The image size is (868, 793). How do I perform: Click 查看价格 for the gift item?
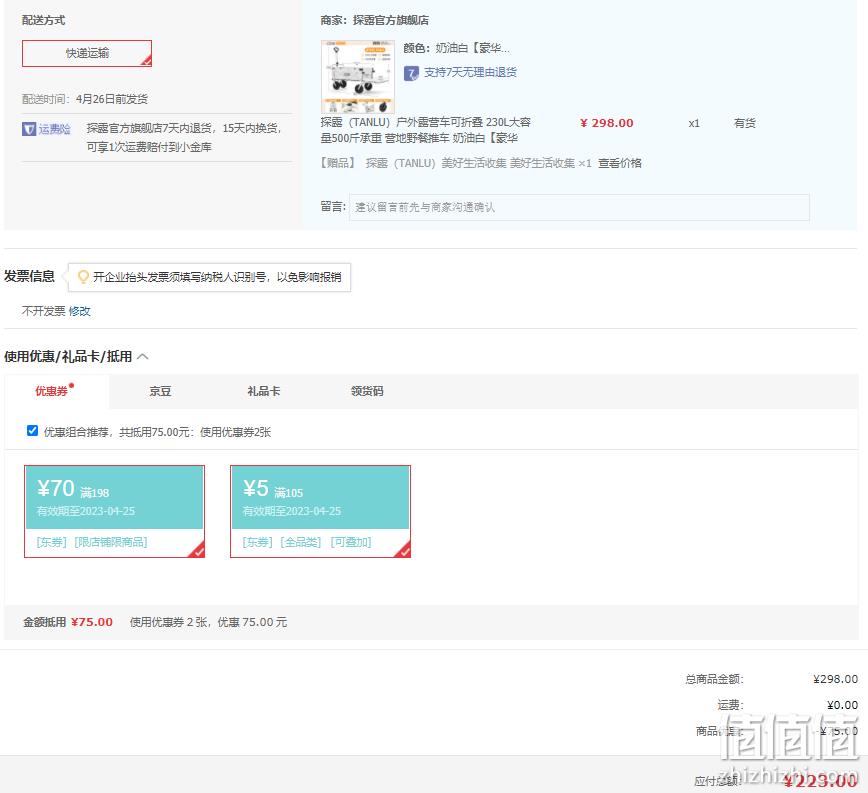click(619, 163)
